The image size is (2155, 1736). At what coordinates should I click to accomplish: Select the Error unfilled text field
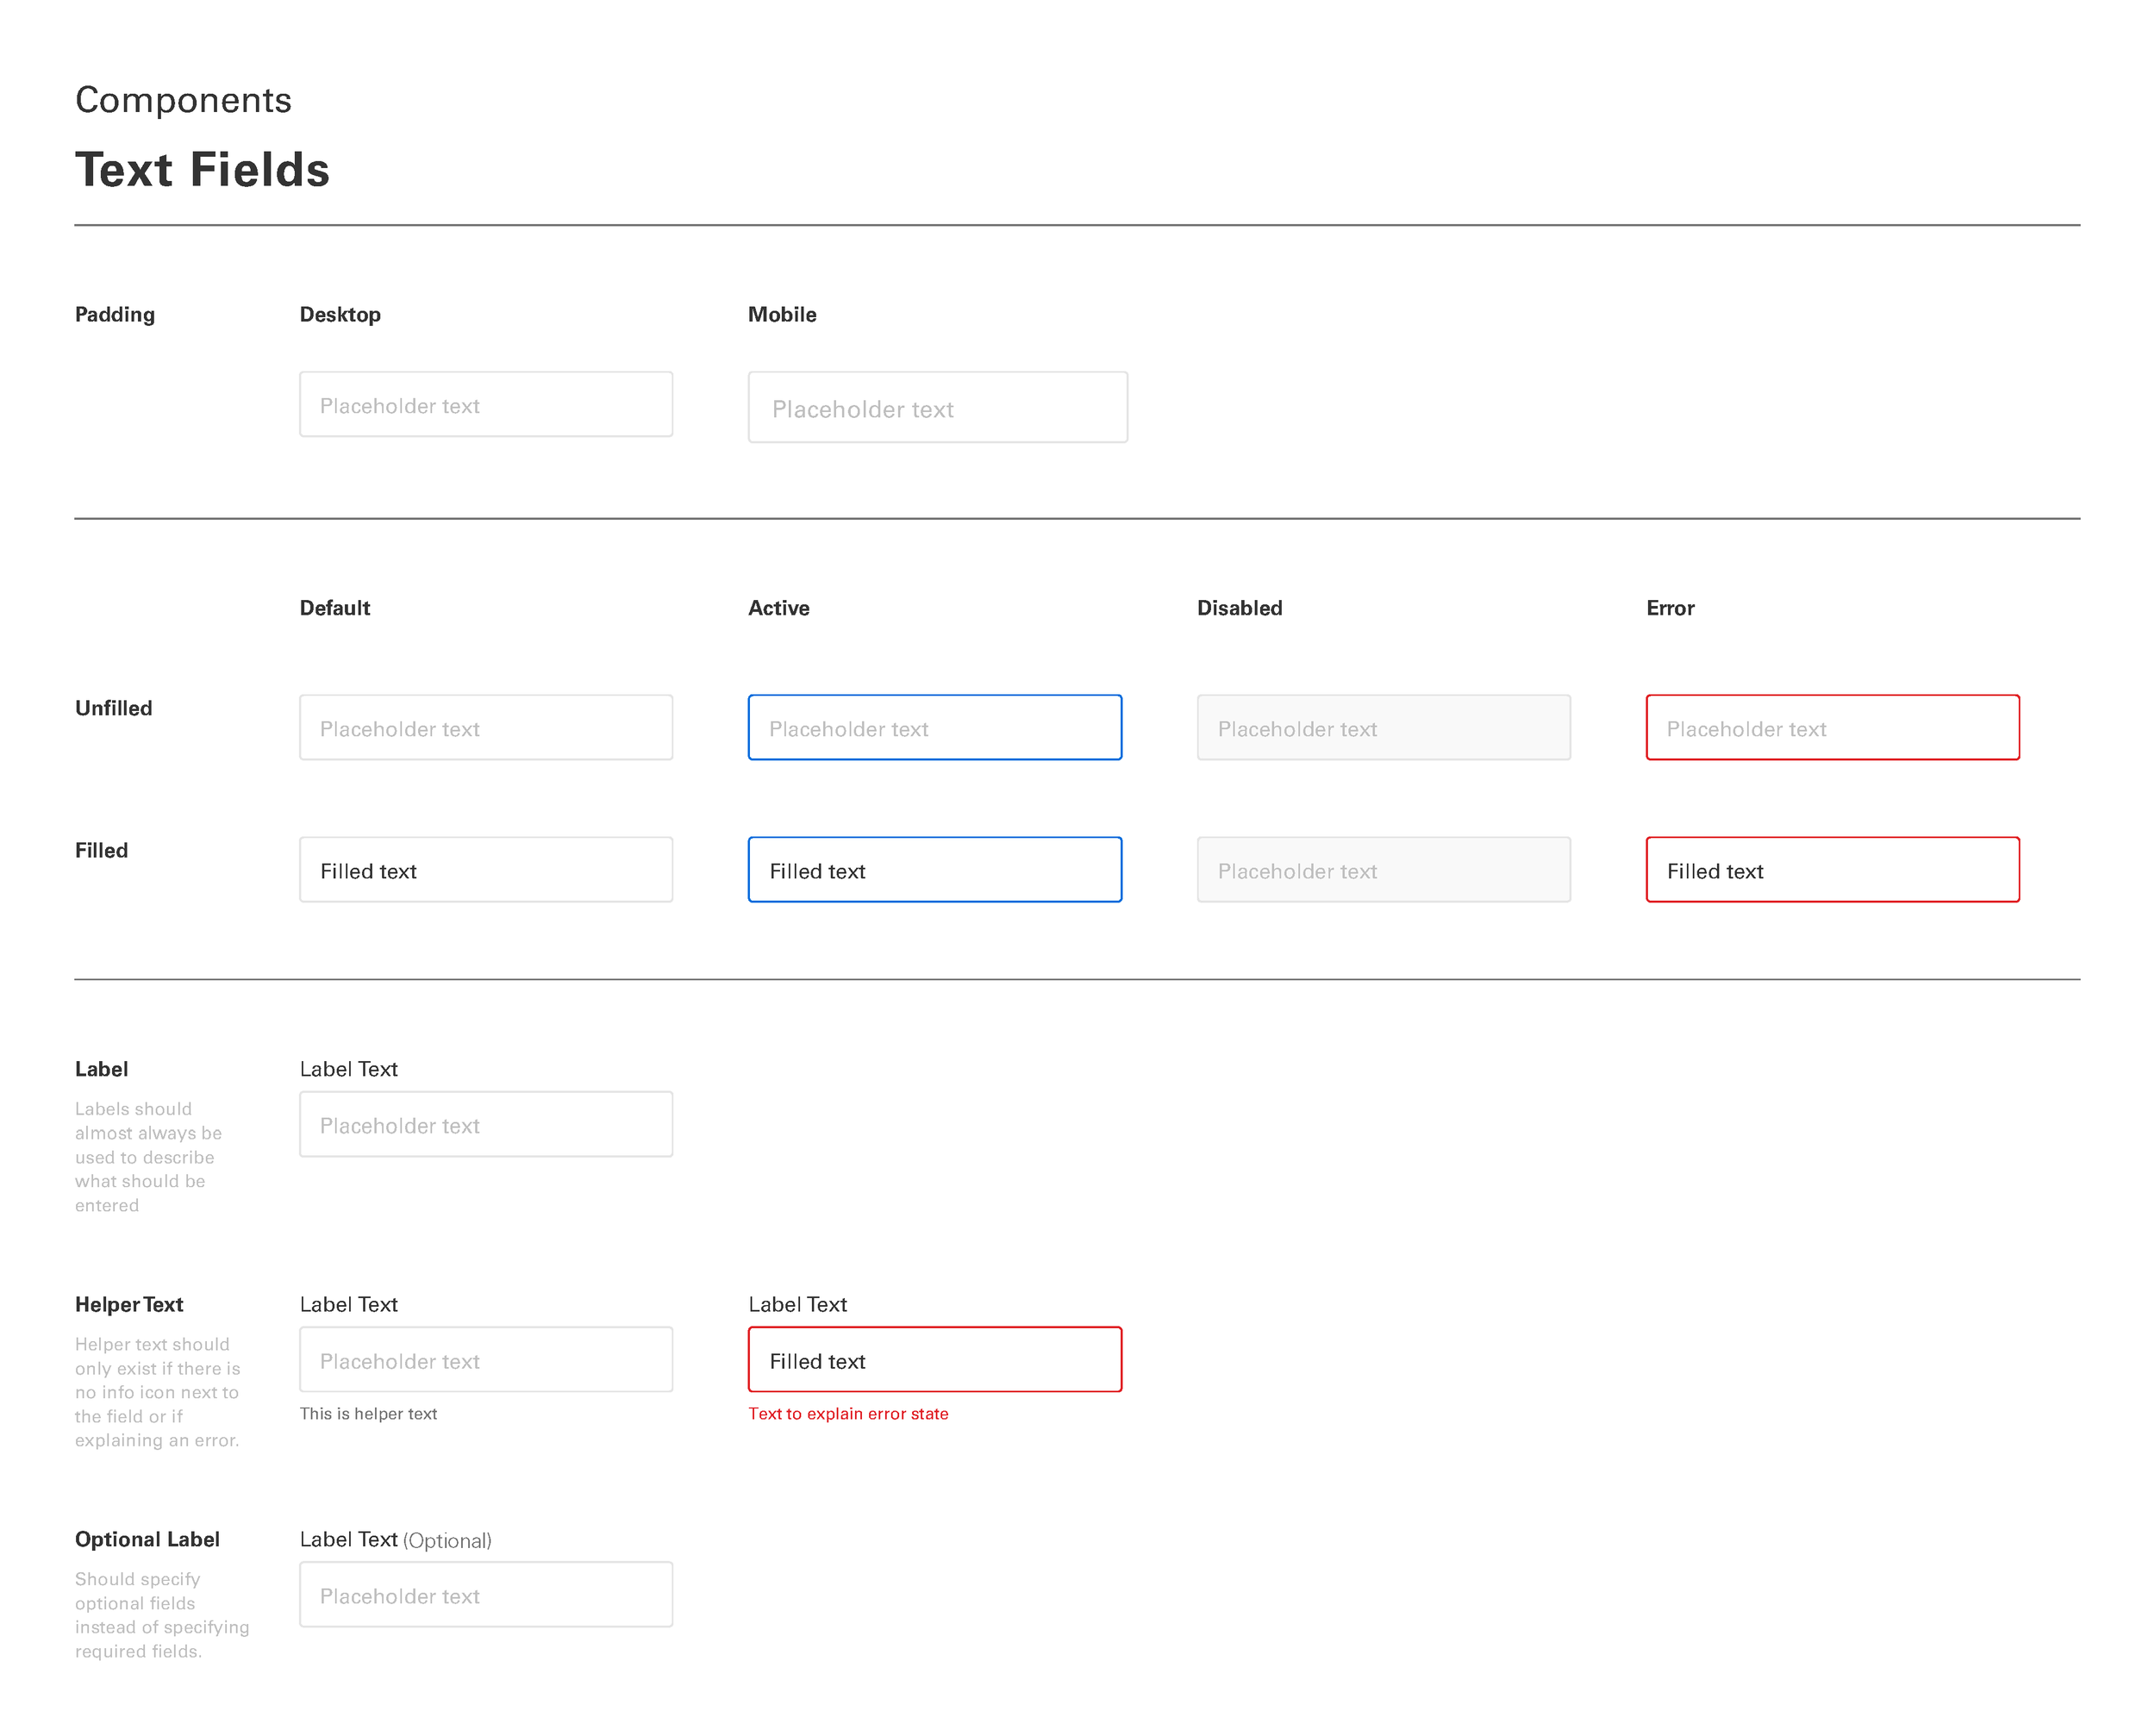(1832, 727)
